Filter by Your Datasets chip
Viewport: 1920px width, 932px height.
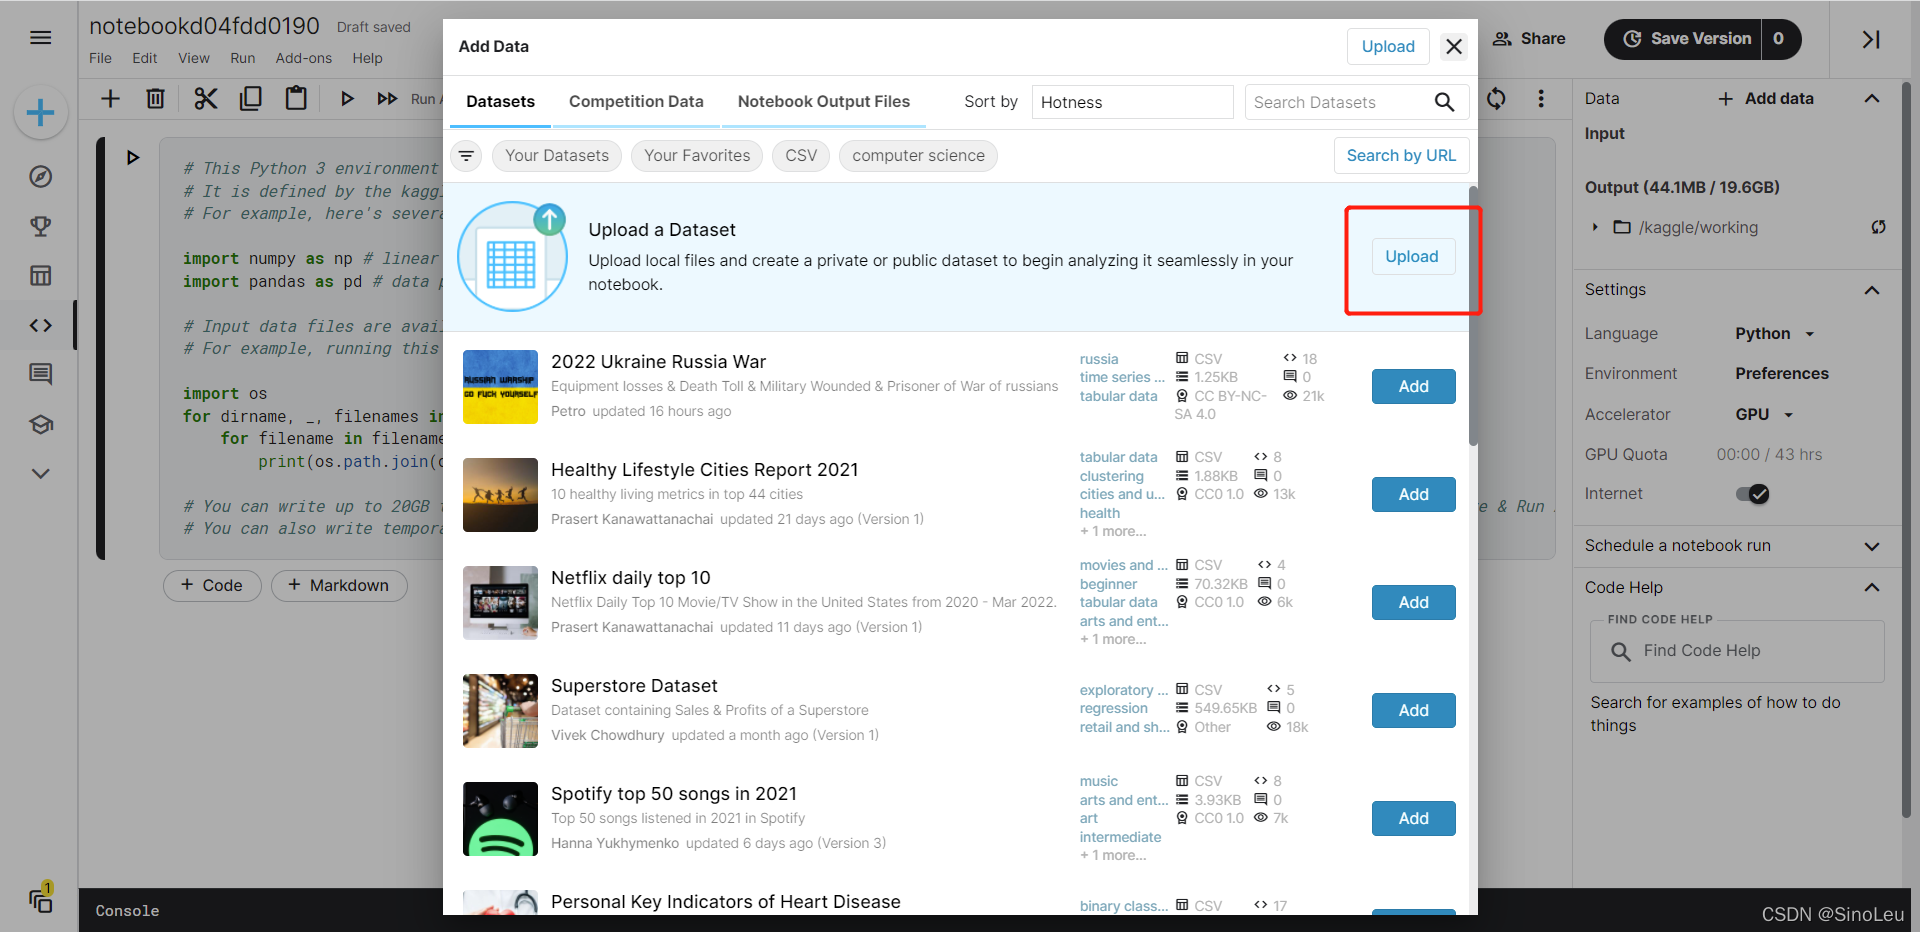pos(557,156)
